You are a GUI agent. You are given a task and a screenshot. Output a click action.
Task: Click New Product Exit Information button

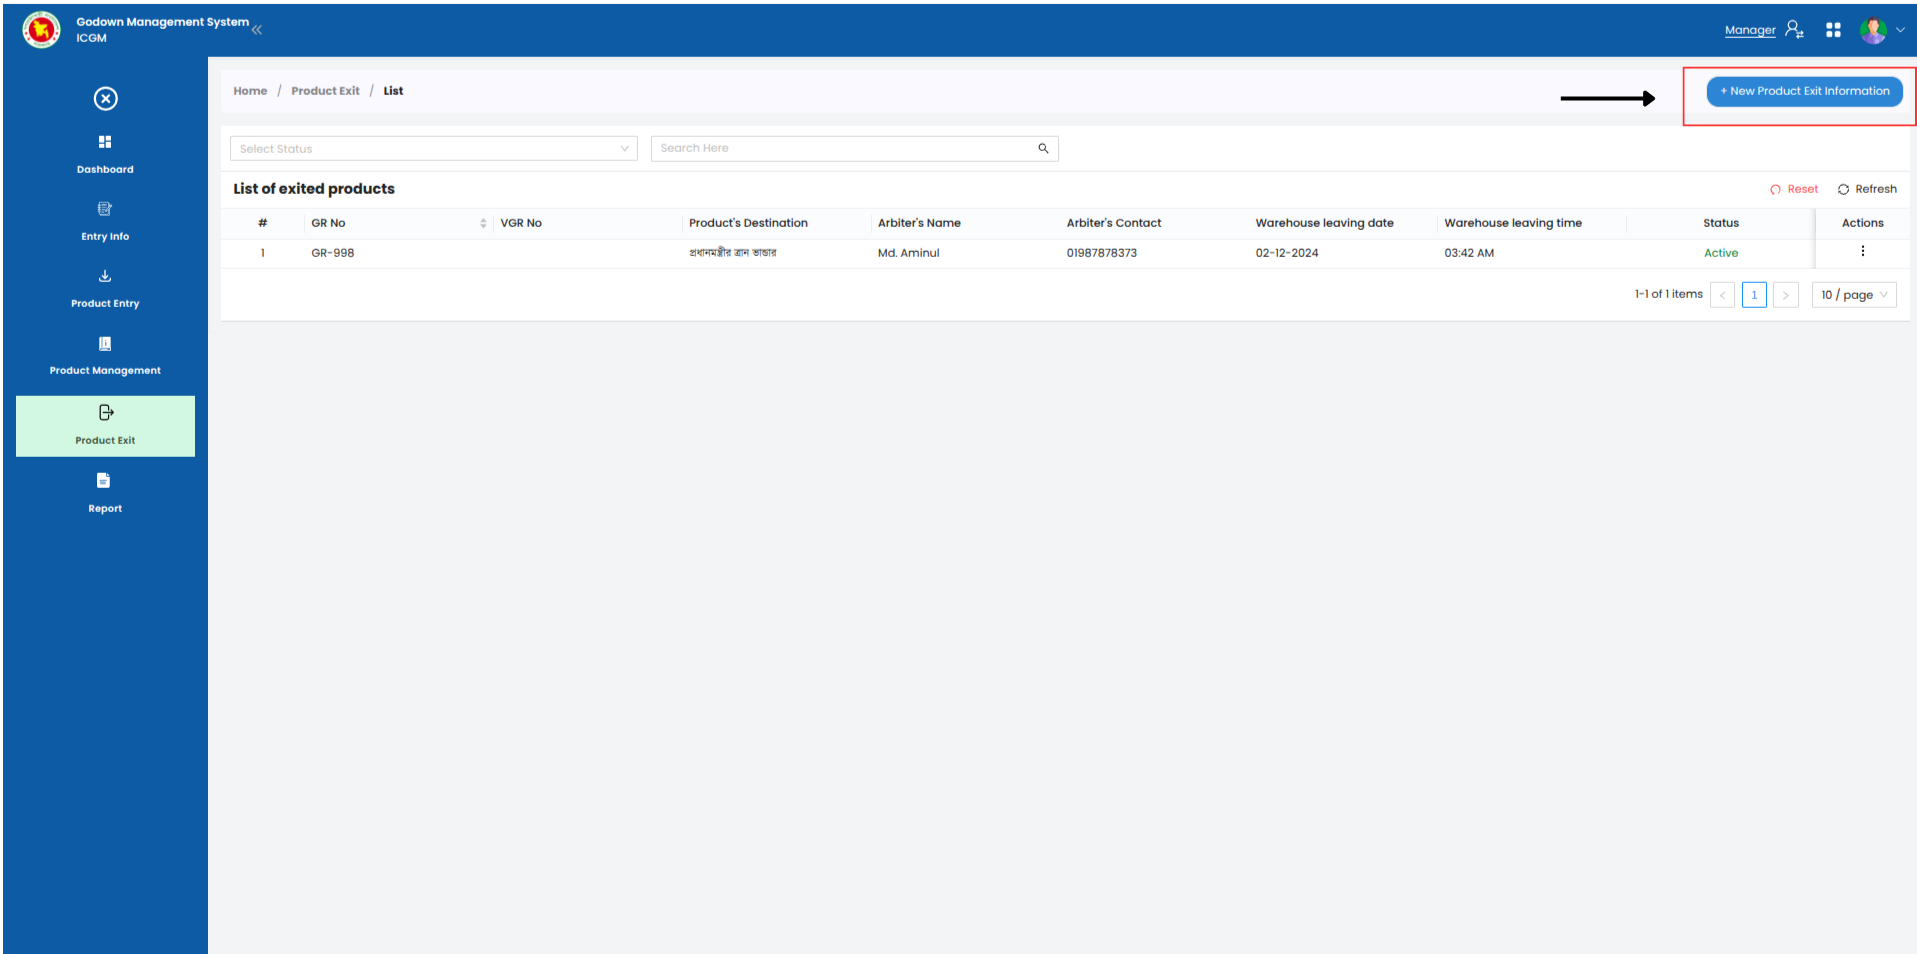pyautogui.click(x=1804, y=91)
